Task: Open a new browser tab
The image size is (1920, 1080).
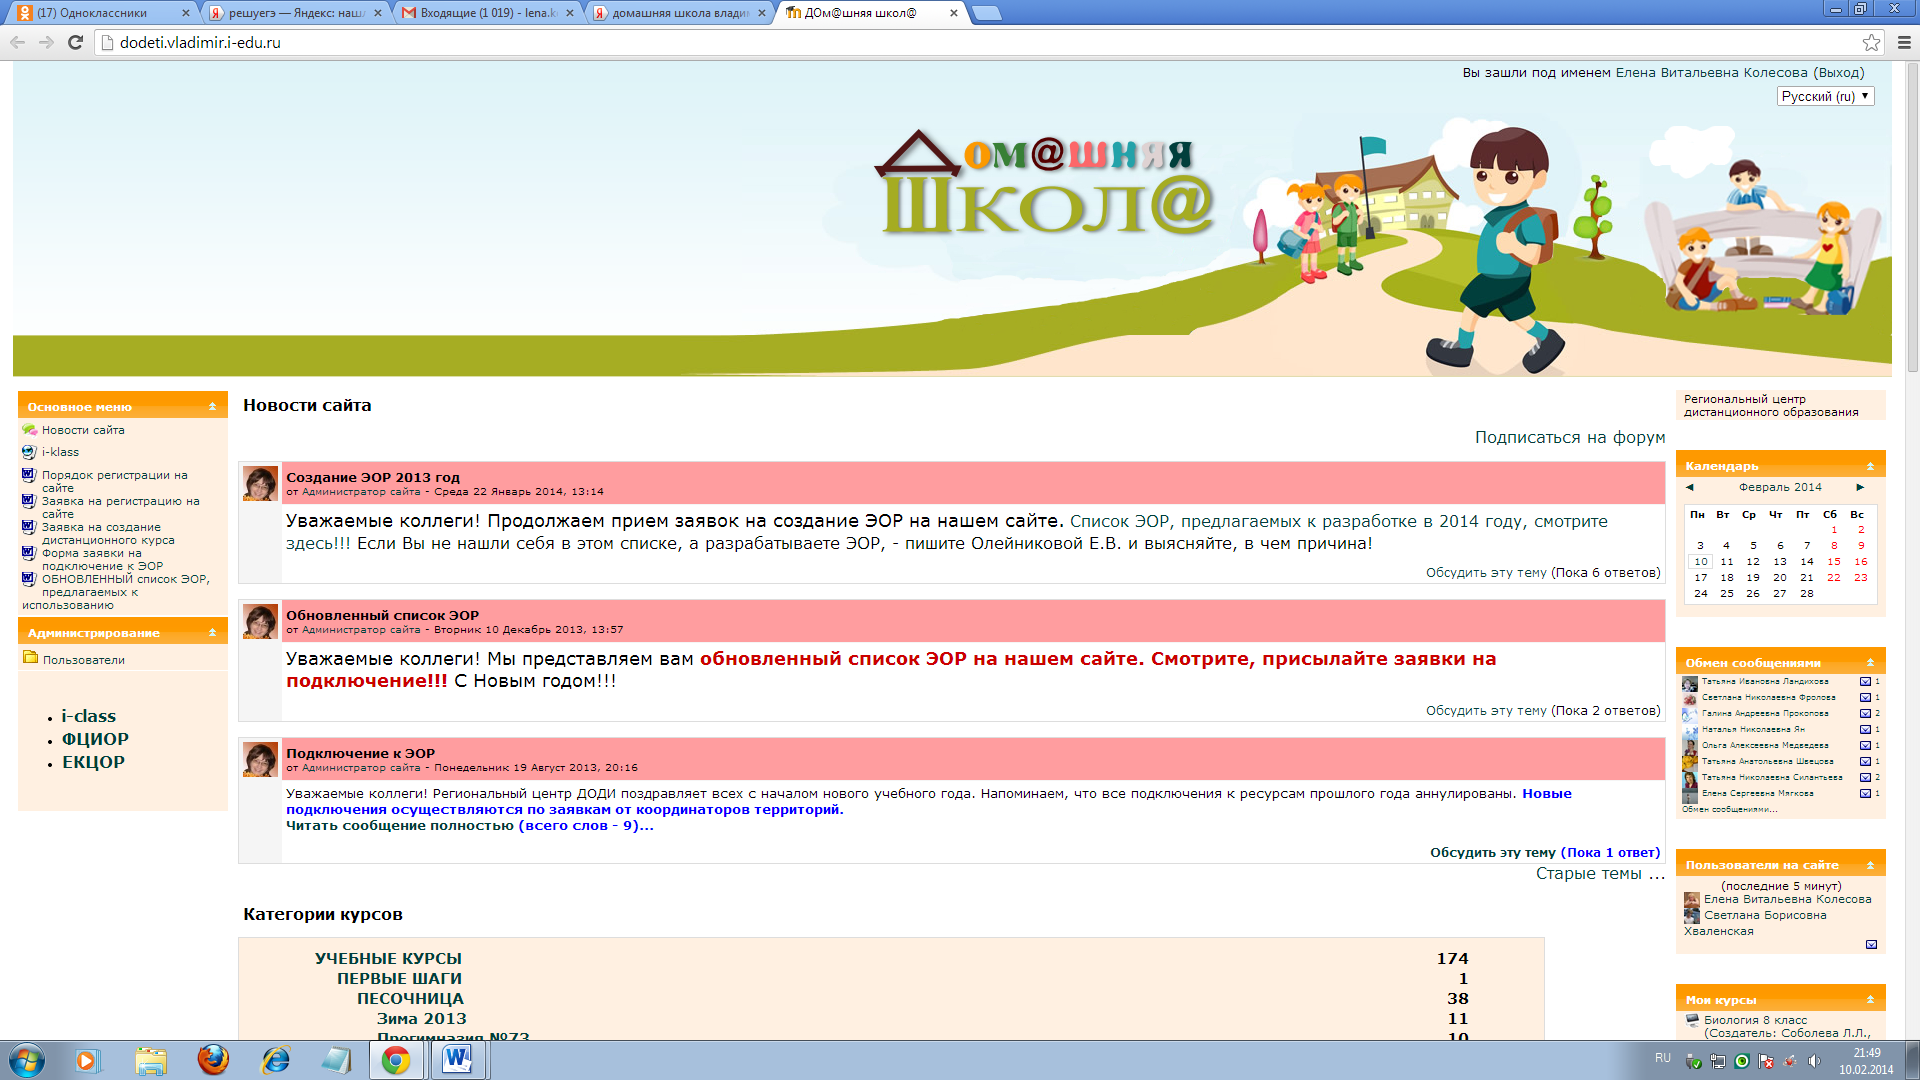Action: click(986, 13)
